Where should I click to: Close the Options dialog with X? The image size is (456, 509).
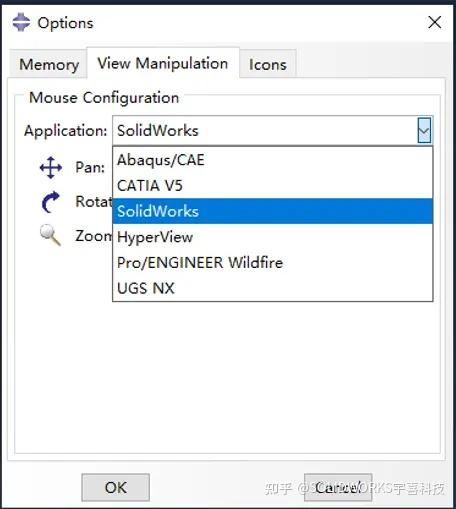435,22
